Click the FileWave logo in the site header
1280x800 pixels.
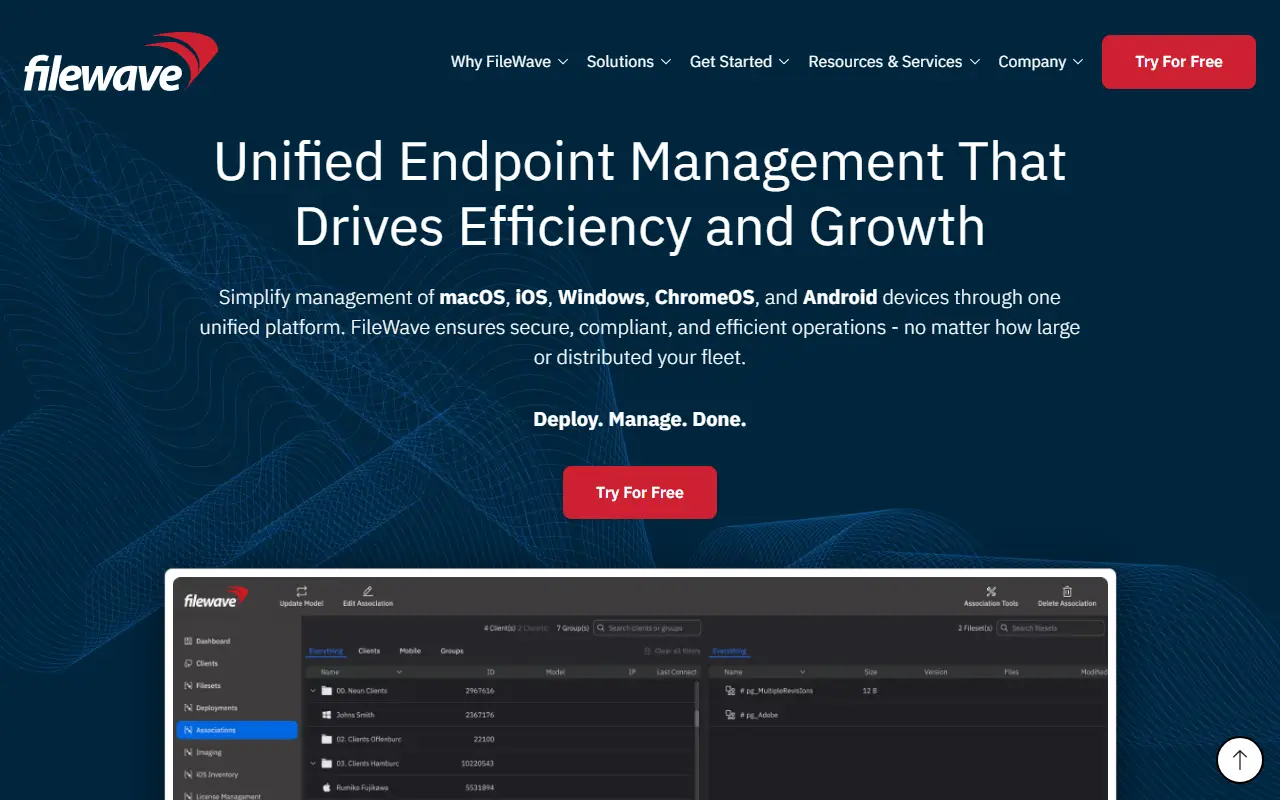[121, 62]
